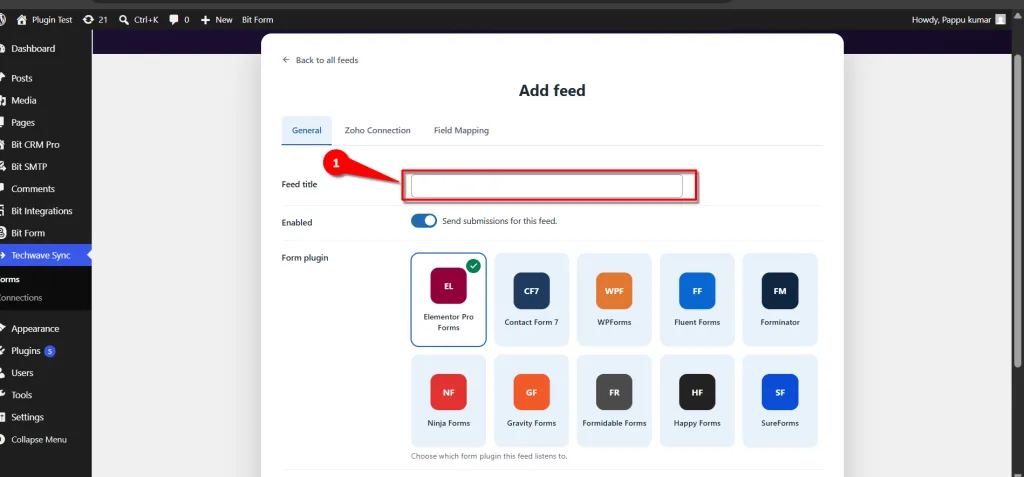Choose the Formidable Forms plugin card
Image resolution: width=1024 pixels, height=477 pixels.
point(614,401)
